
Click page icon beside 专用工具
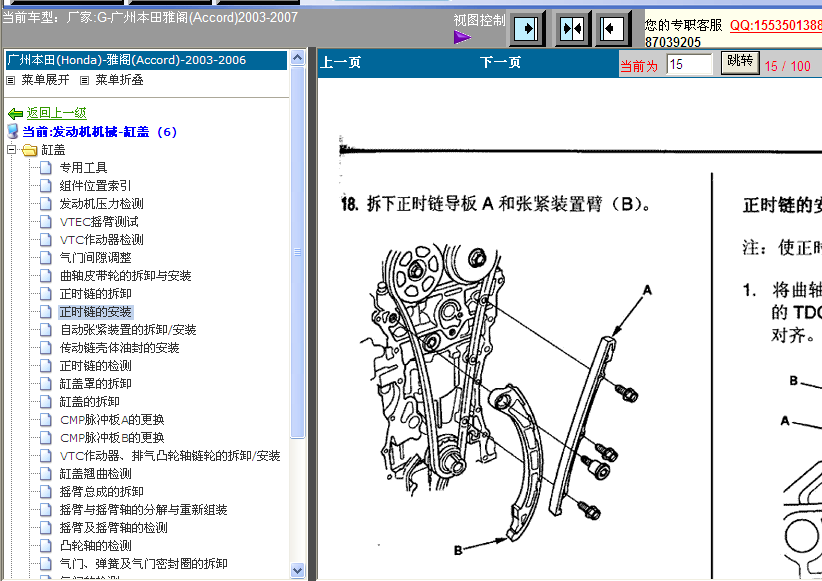point(46,168)
